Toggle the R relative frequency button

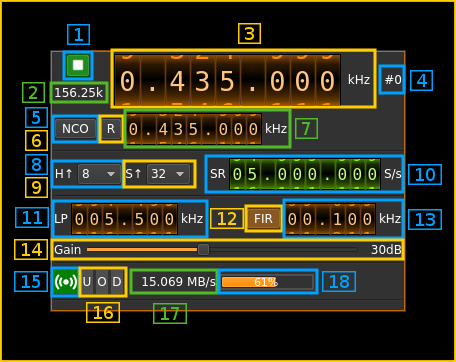pos(111,129)
